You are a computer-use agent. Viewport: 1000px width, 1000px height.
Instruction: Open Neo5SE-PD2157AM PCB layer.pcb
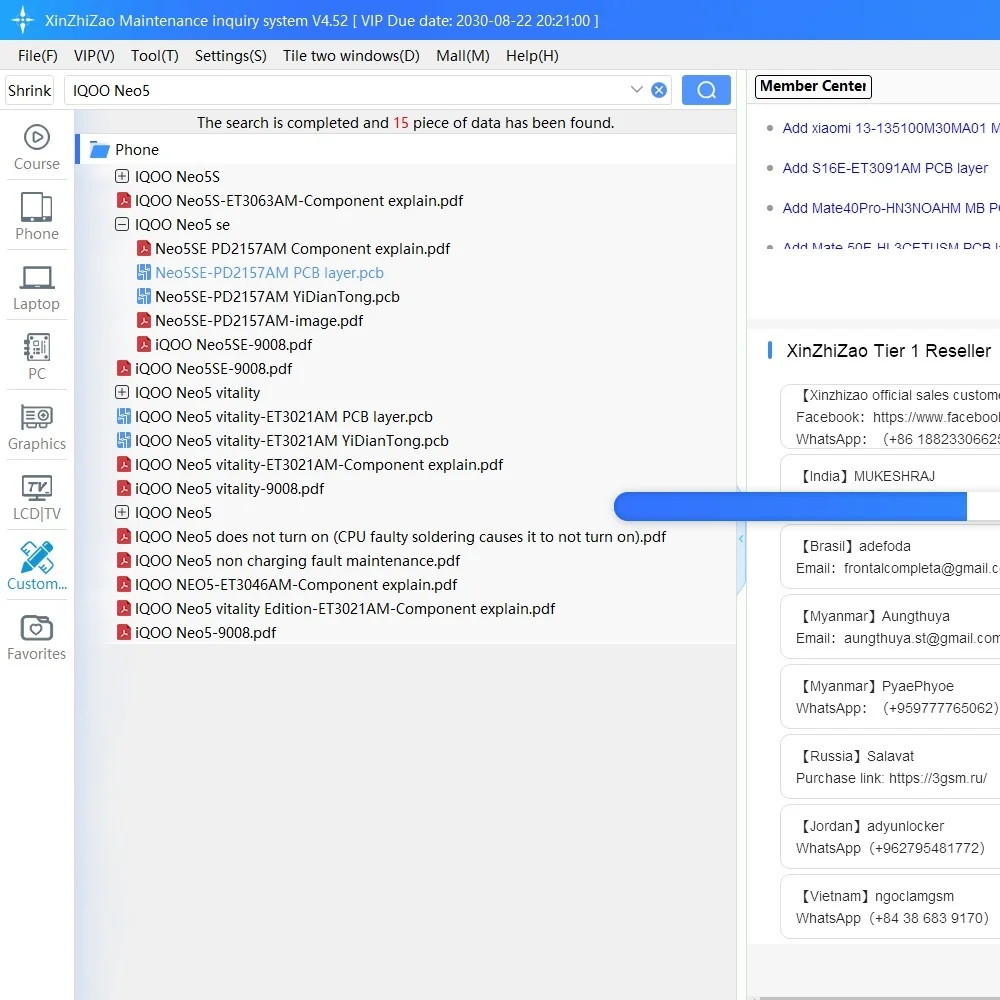coord(269,272)
